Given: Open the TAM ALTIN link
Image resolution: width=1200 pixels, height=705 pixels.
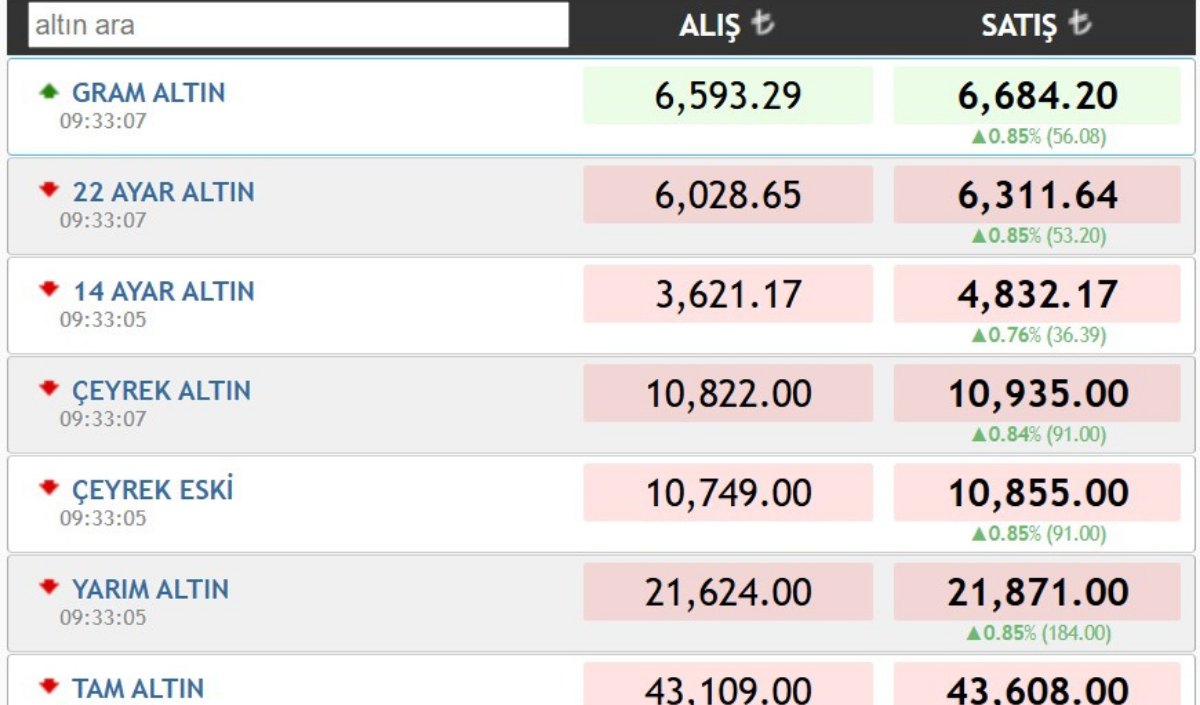Looking at the screenshot, I should pos(137,688).
